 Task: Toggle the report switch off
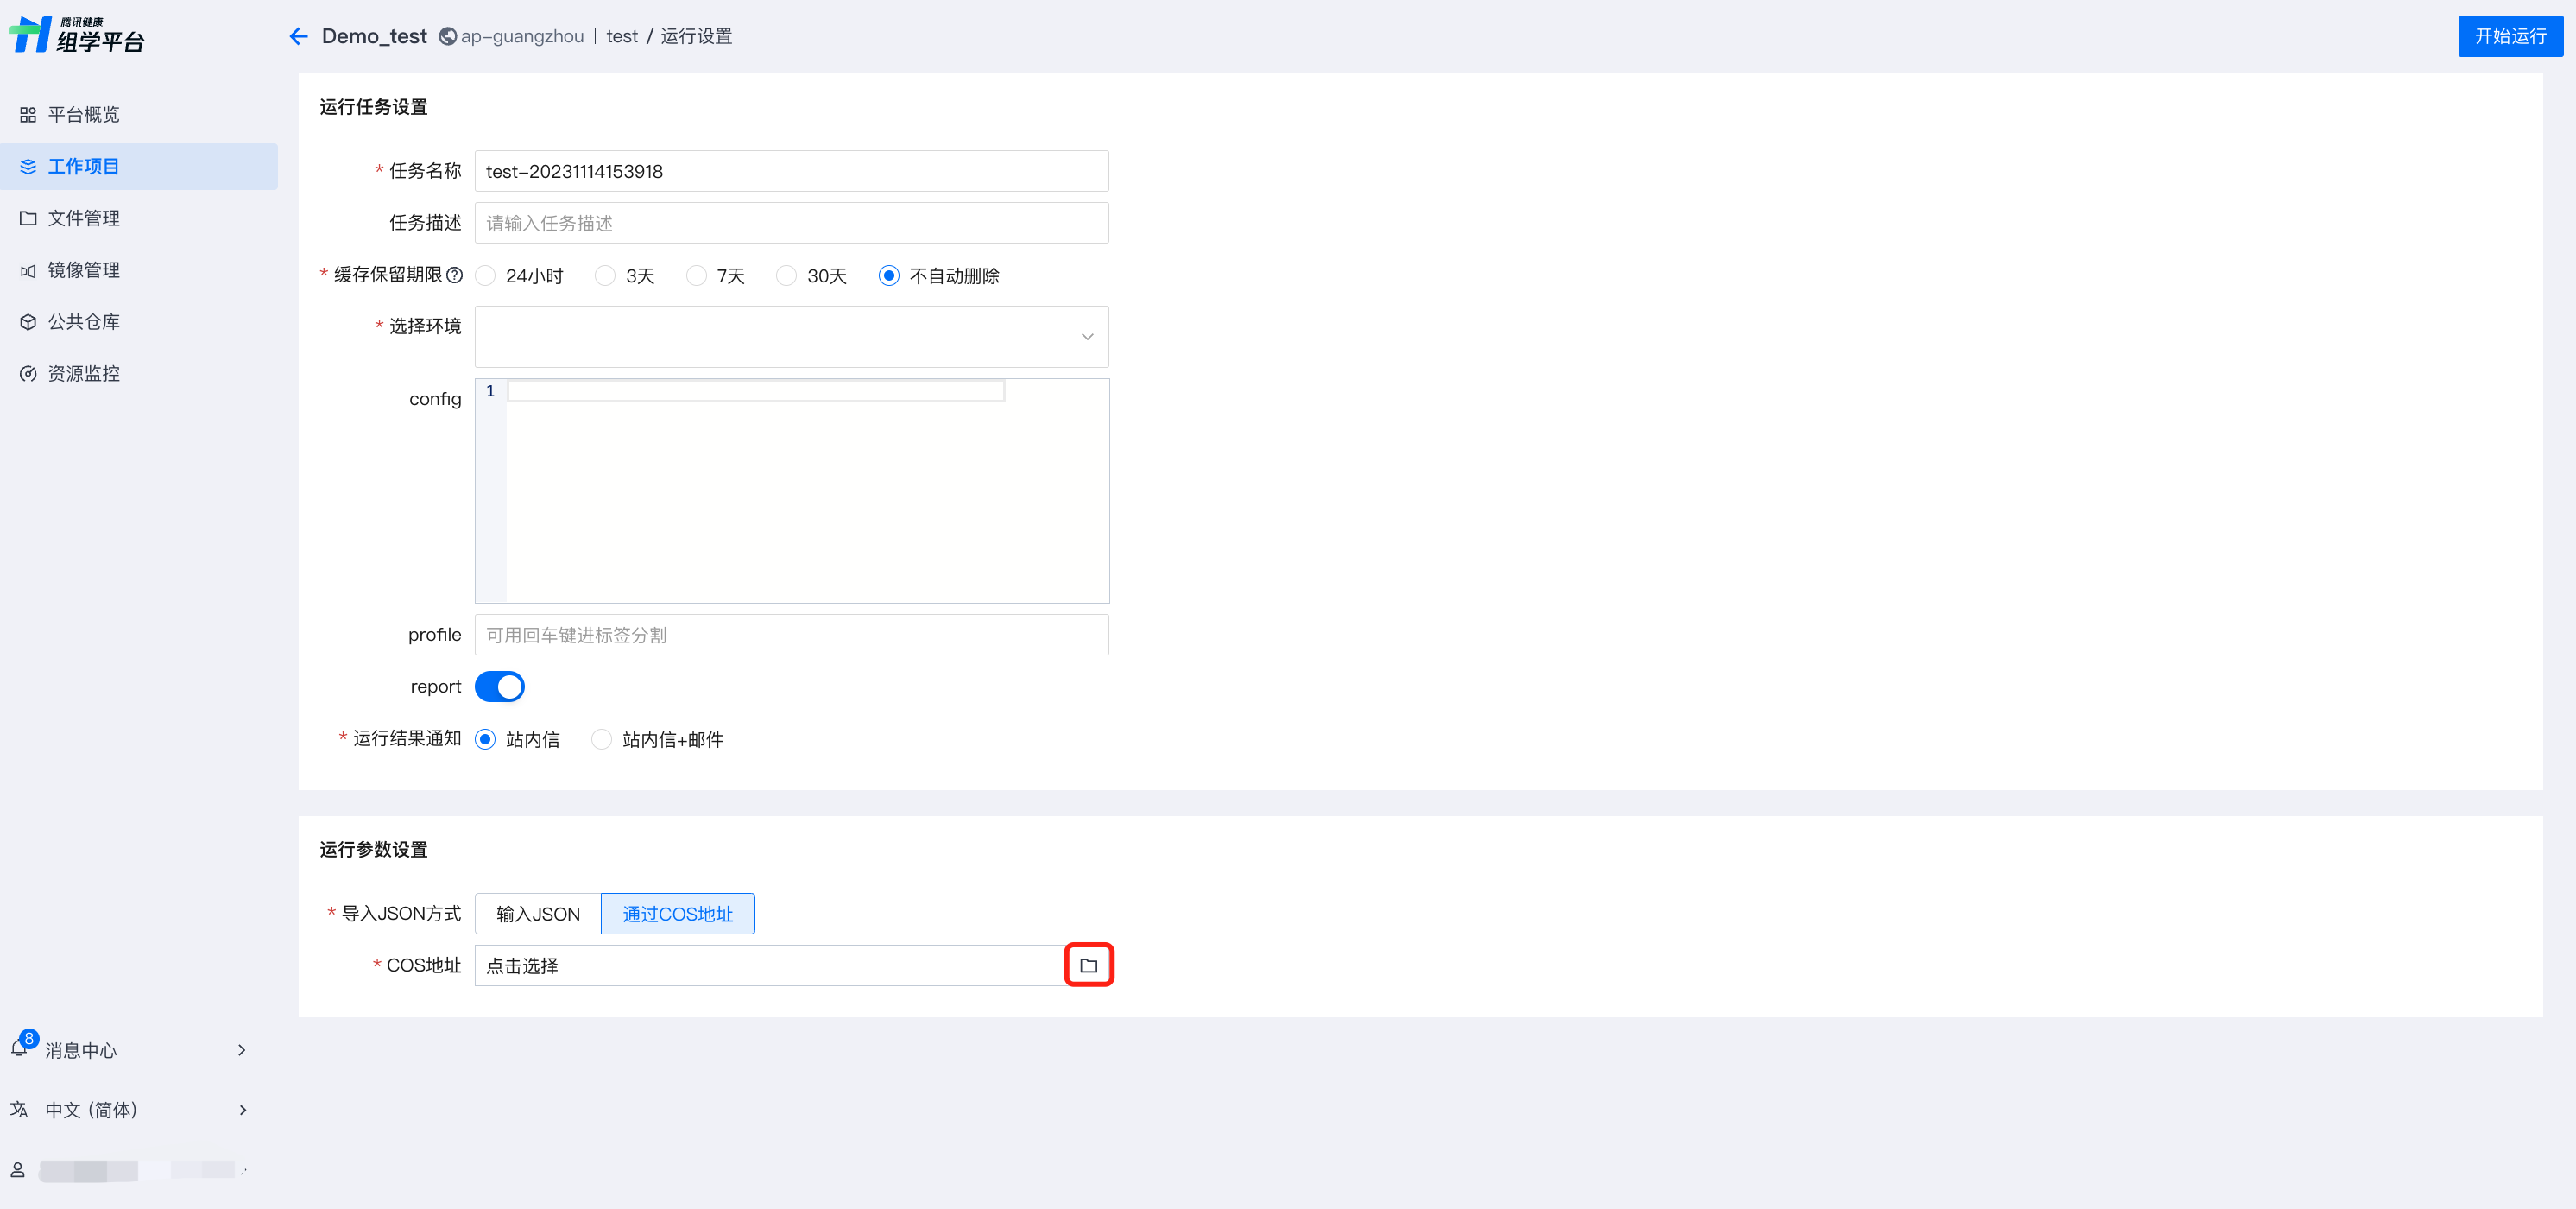pos(499,687)
